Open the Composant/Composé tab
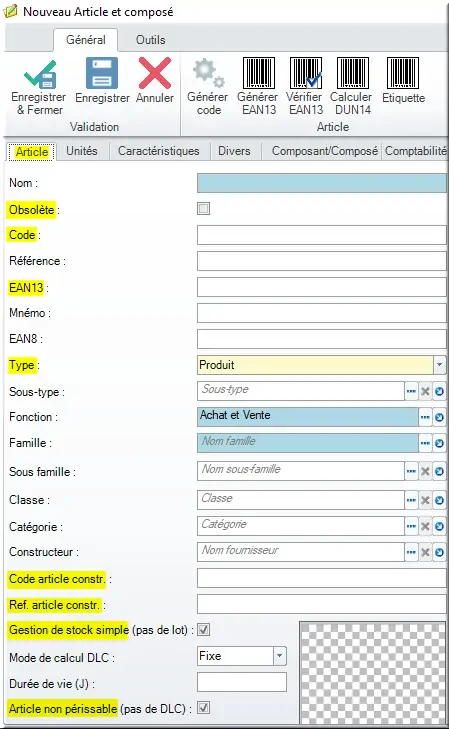This screenshot has height=729, width=449. click(324, 151)
